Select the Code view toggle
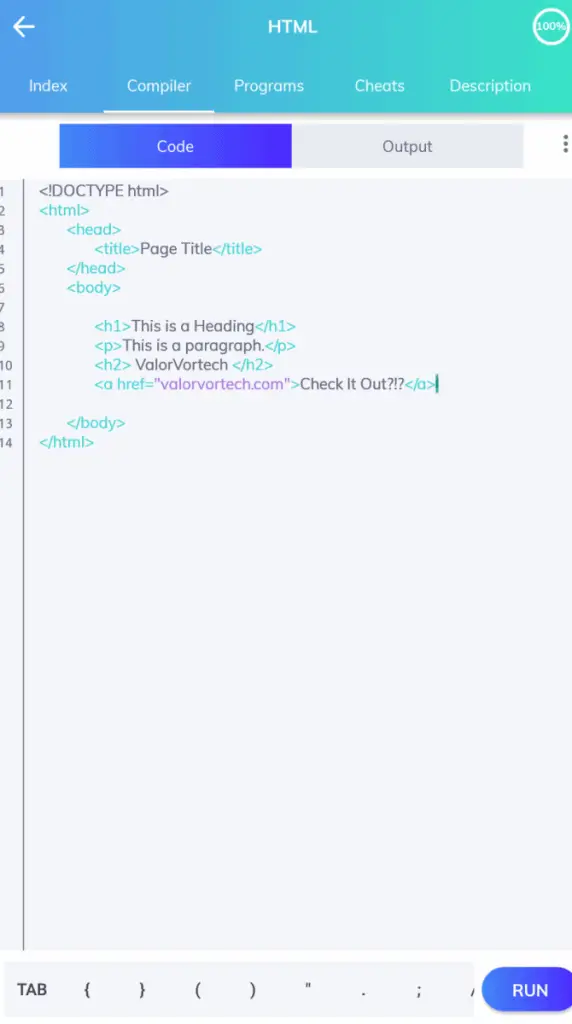The width and height of the screenshot is (572, 1024). click(175, 146)
